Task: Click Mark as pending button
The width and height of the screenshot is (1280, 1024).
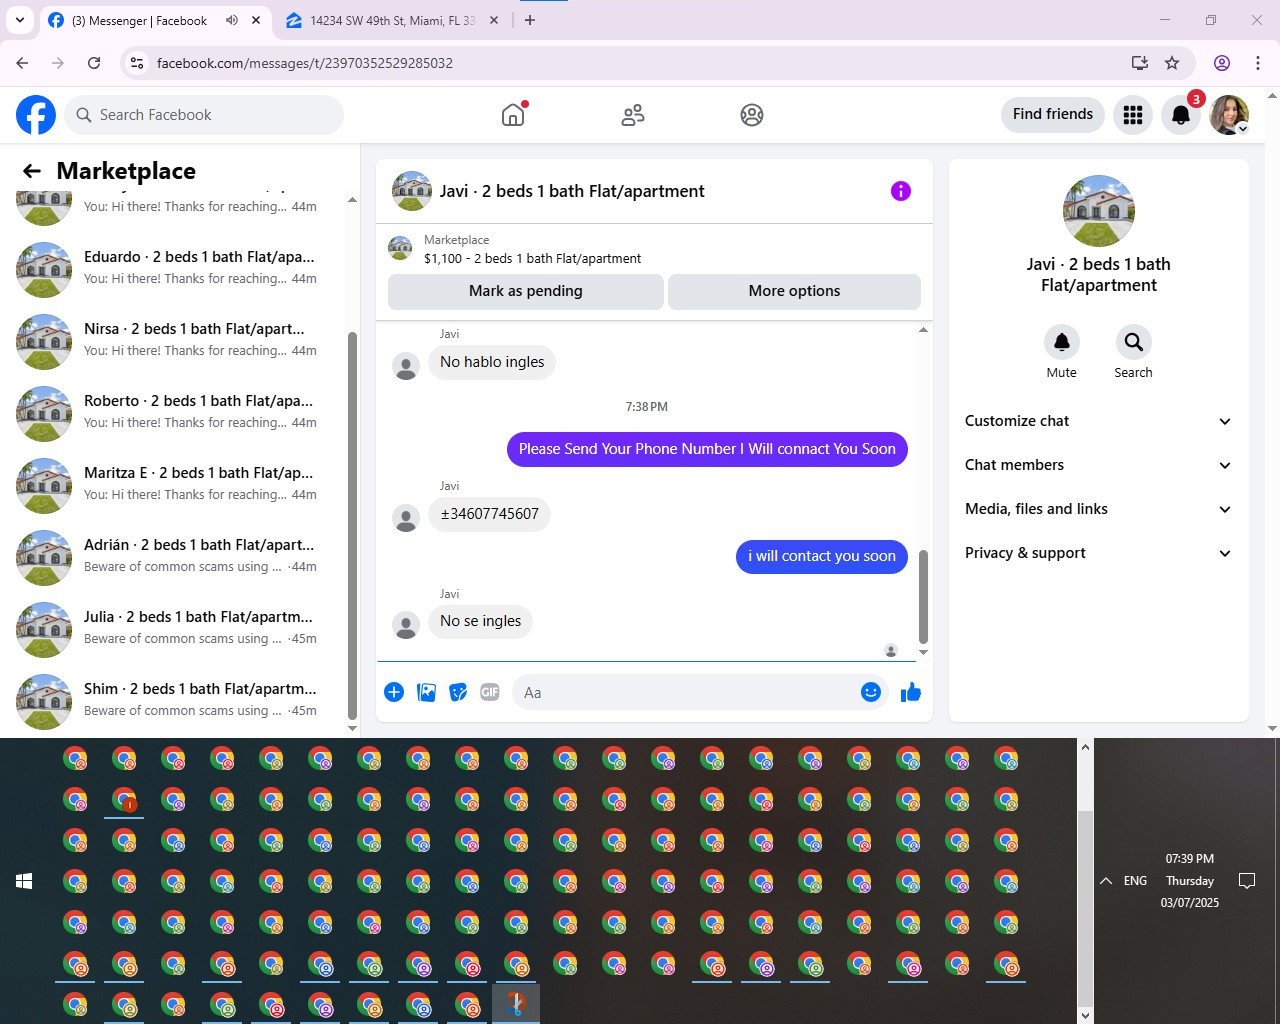Action: [525, 291]
